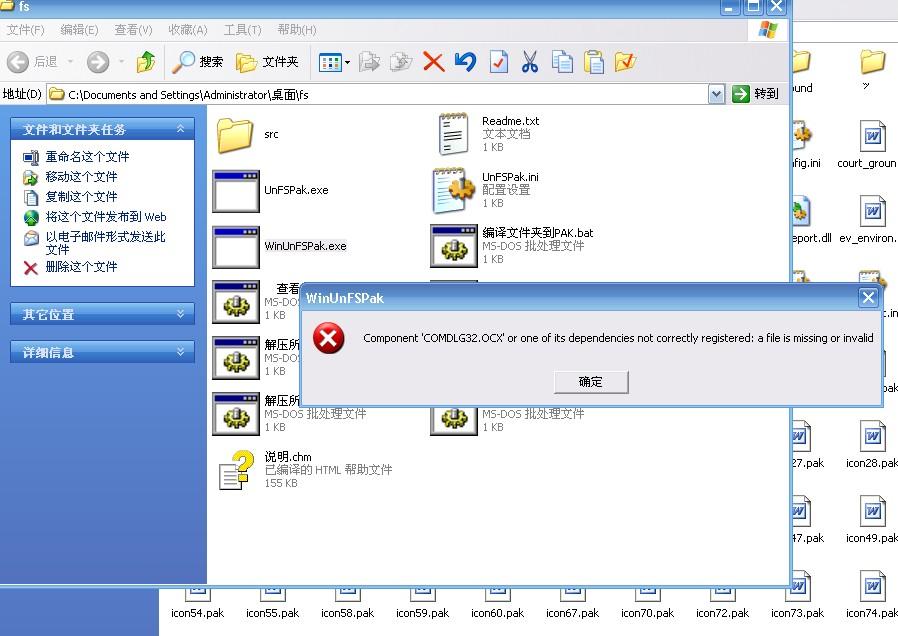Open the Views dropdown arrow

click(347, 62)
